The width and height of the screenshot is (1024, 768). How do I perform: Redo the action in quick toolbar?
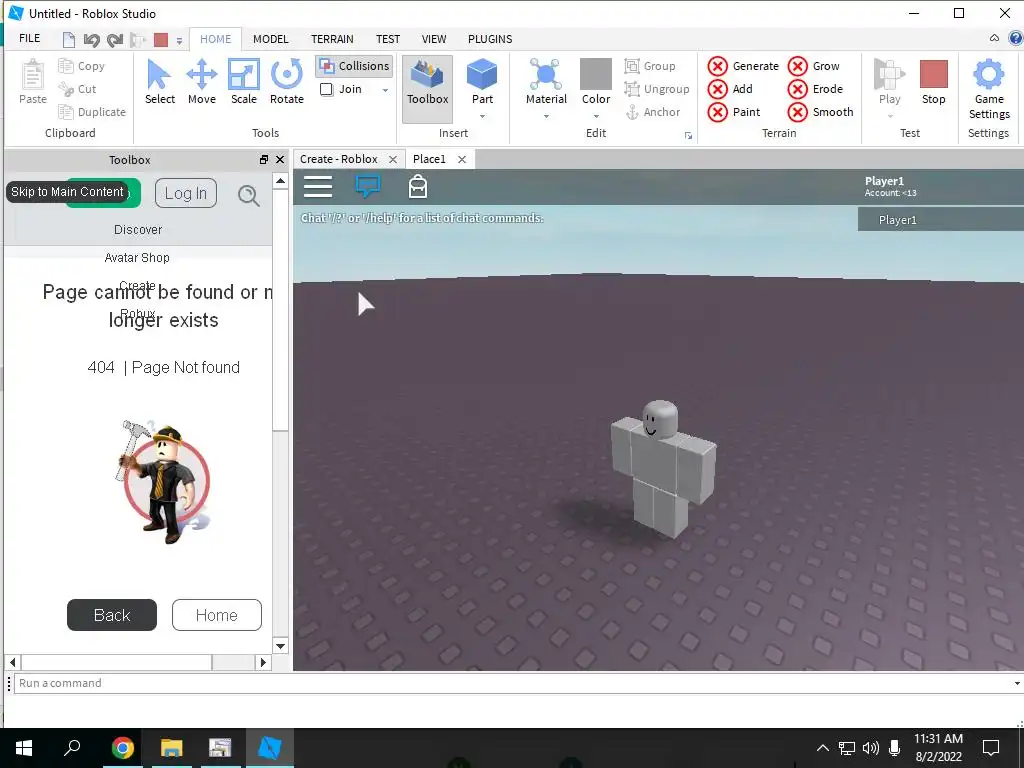pos(115,40)
